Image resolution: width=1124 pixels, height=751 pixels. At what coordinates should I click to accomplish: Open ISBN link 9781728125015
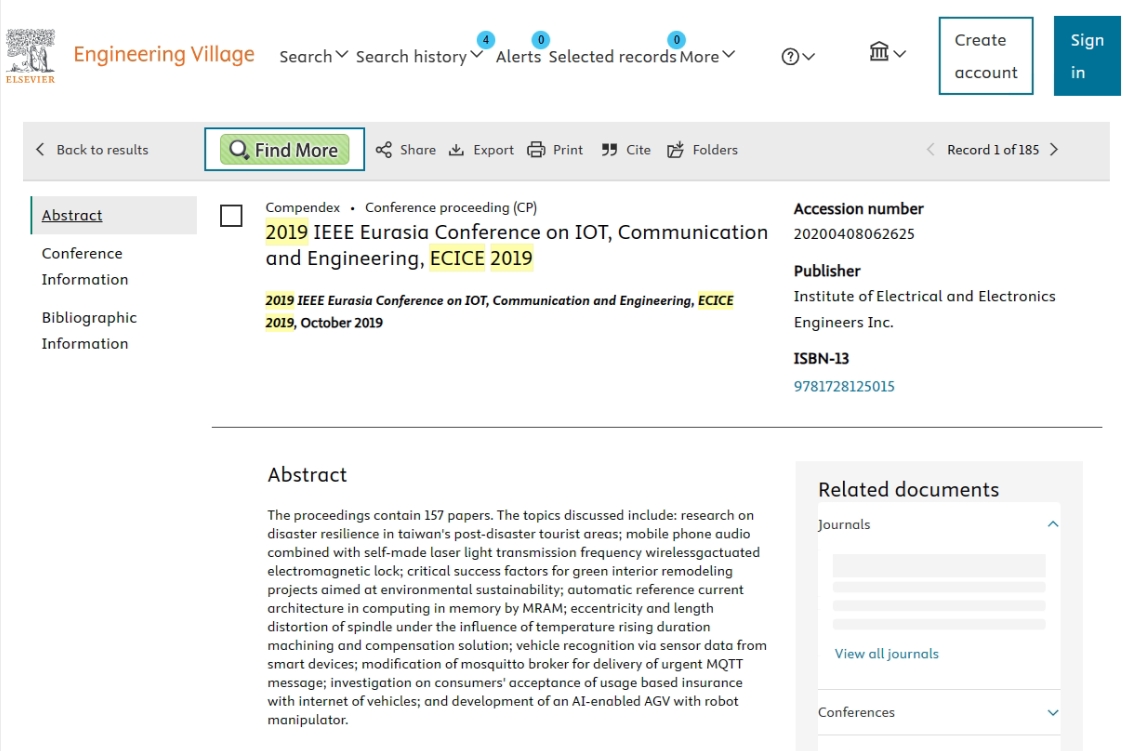click(844, 386)
